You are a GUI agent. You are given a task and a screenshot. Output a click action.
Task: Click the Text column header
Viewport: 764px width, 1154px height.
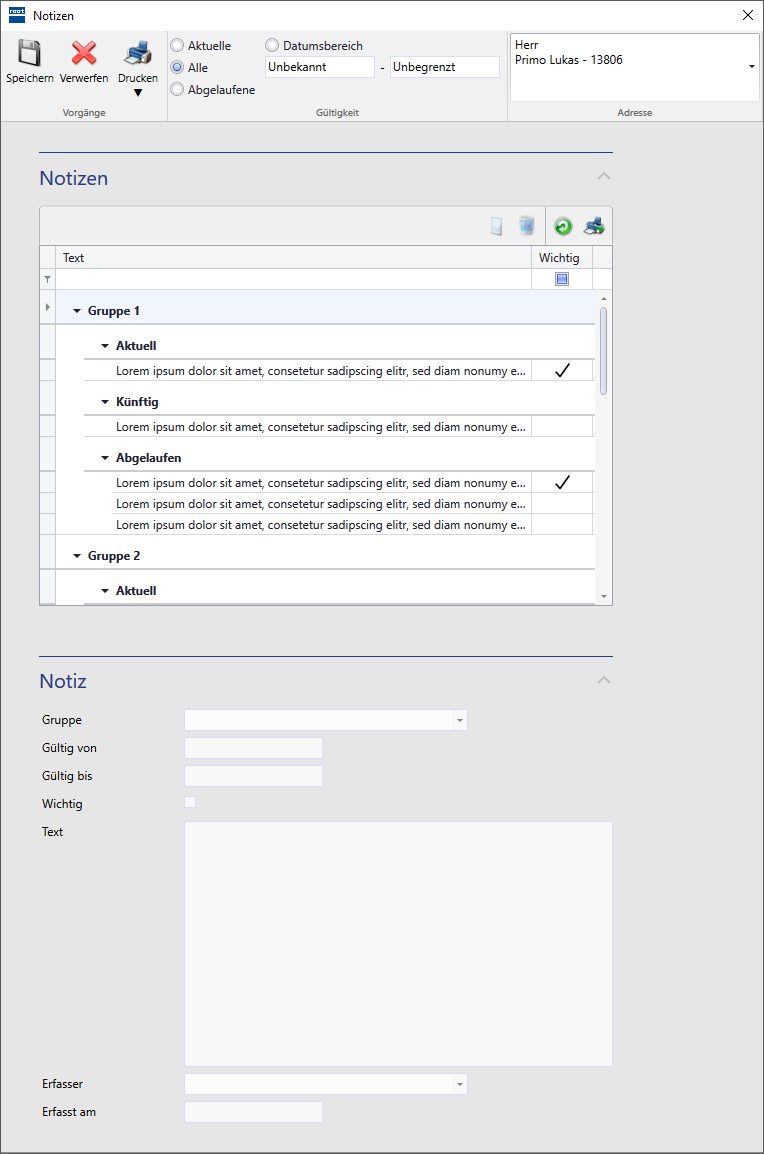(294, 258)
